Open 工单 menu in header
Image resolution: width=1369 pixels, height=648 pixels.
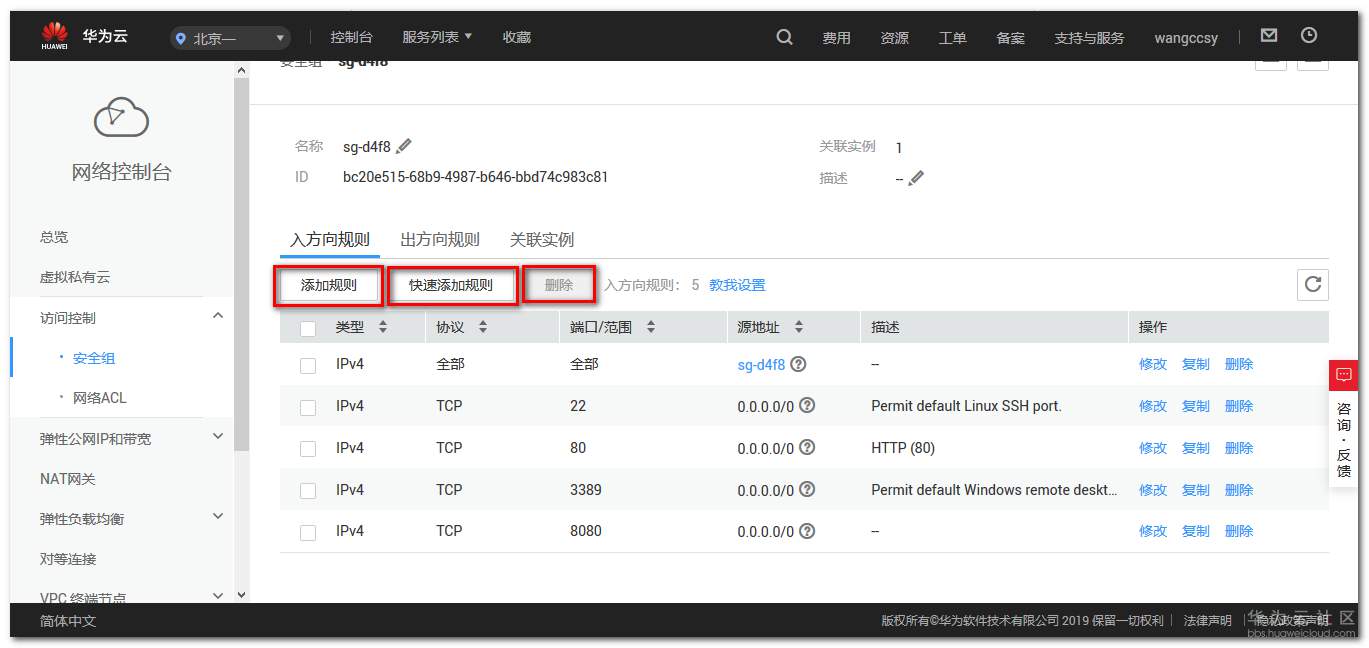point(953,38)
